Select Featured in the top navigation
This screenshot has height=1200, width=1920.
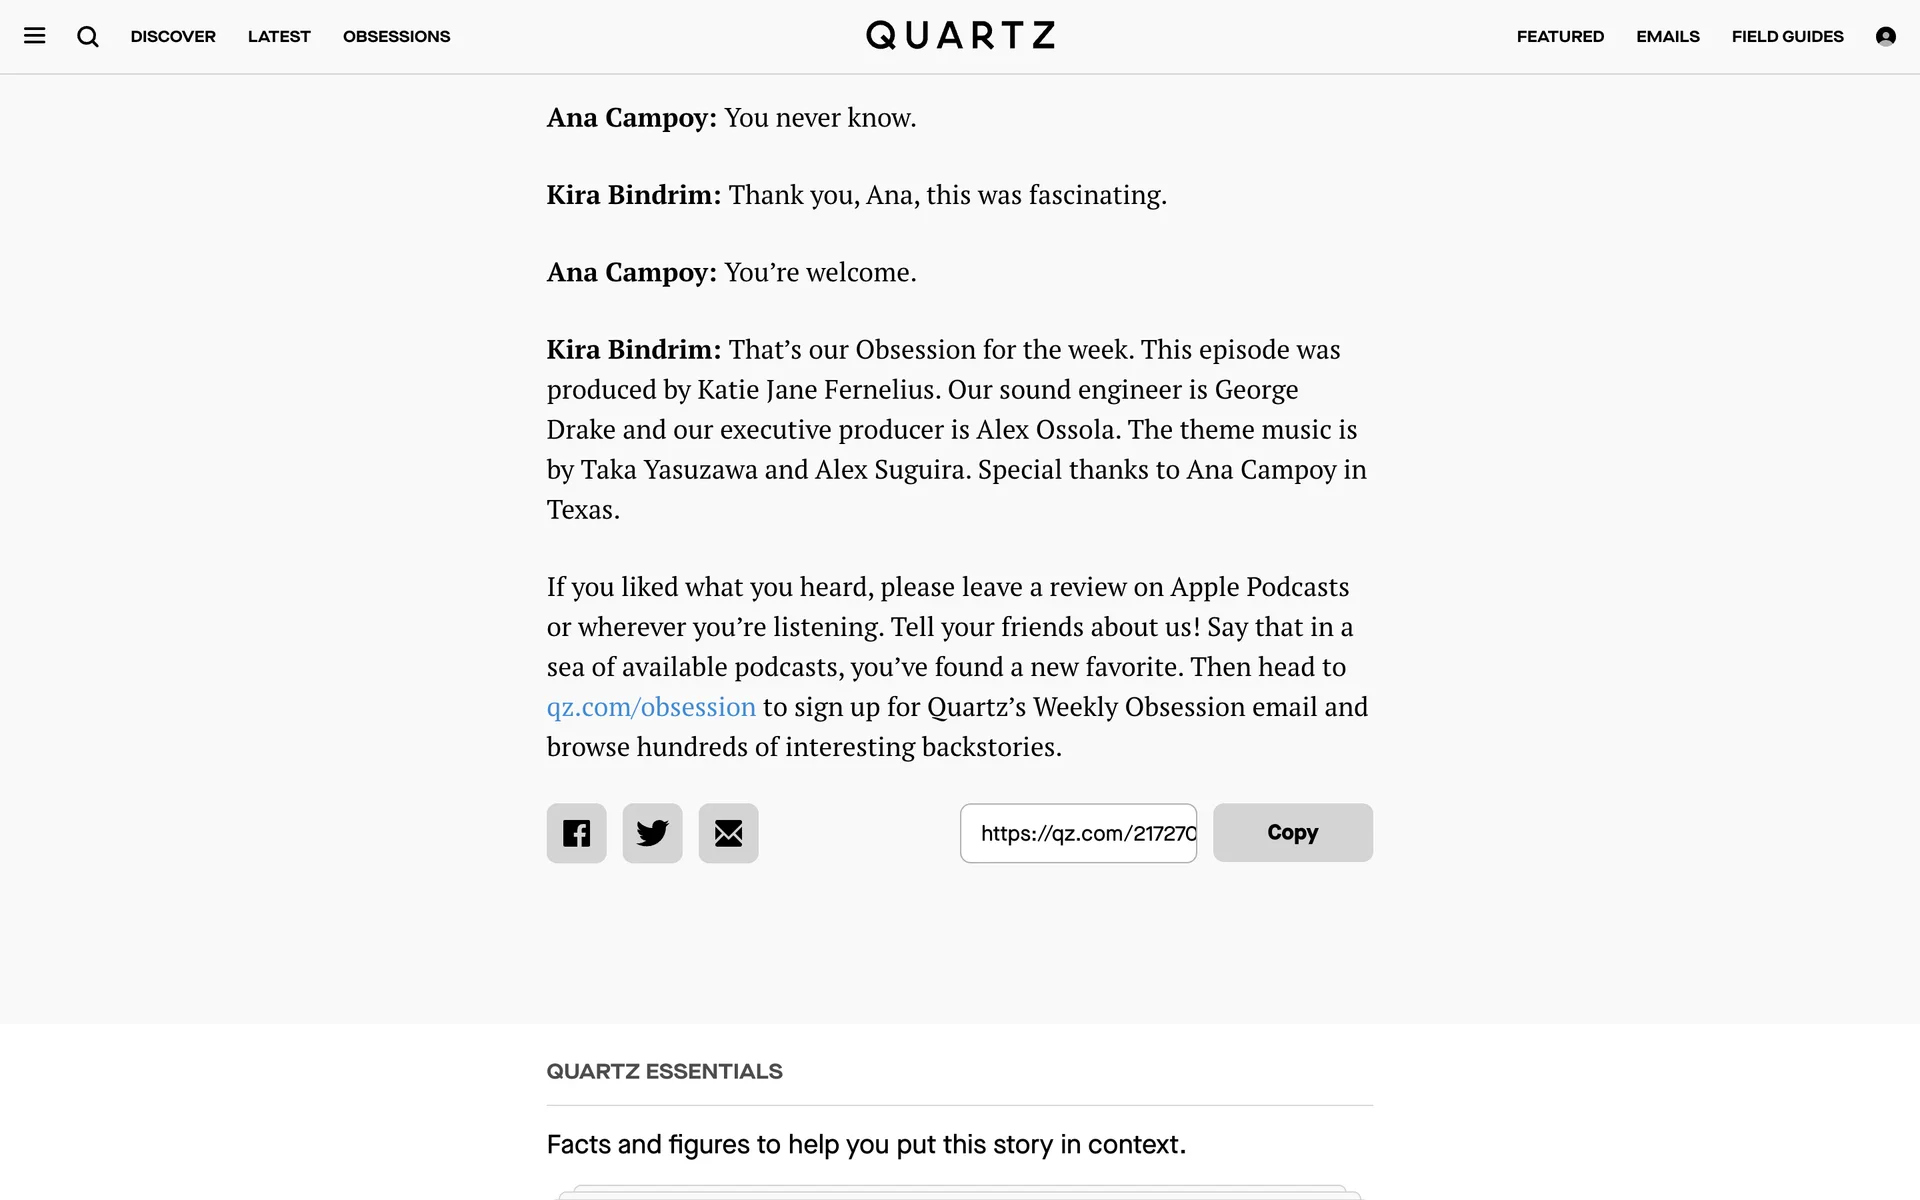[1560, 37]
